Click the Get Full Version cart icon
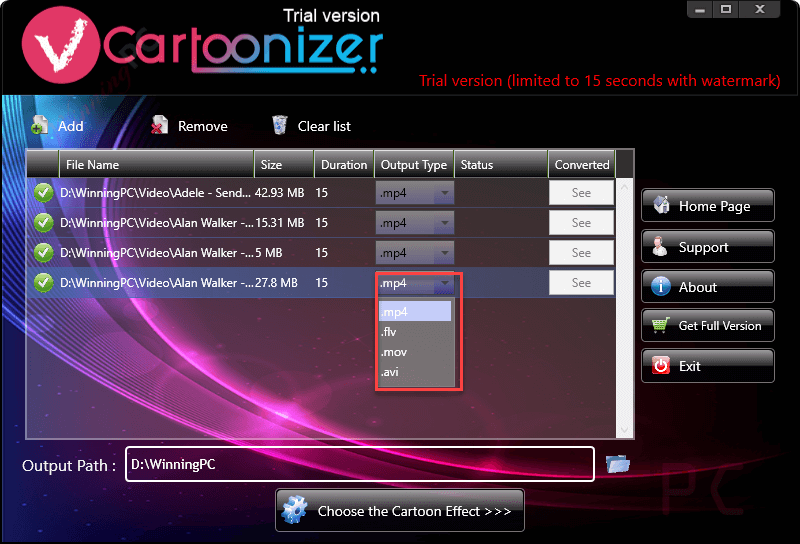 [x=660, y=325]
